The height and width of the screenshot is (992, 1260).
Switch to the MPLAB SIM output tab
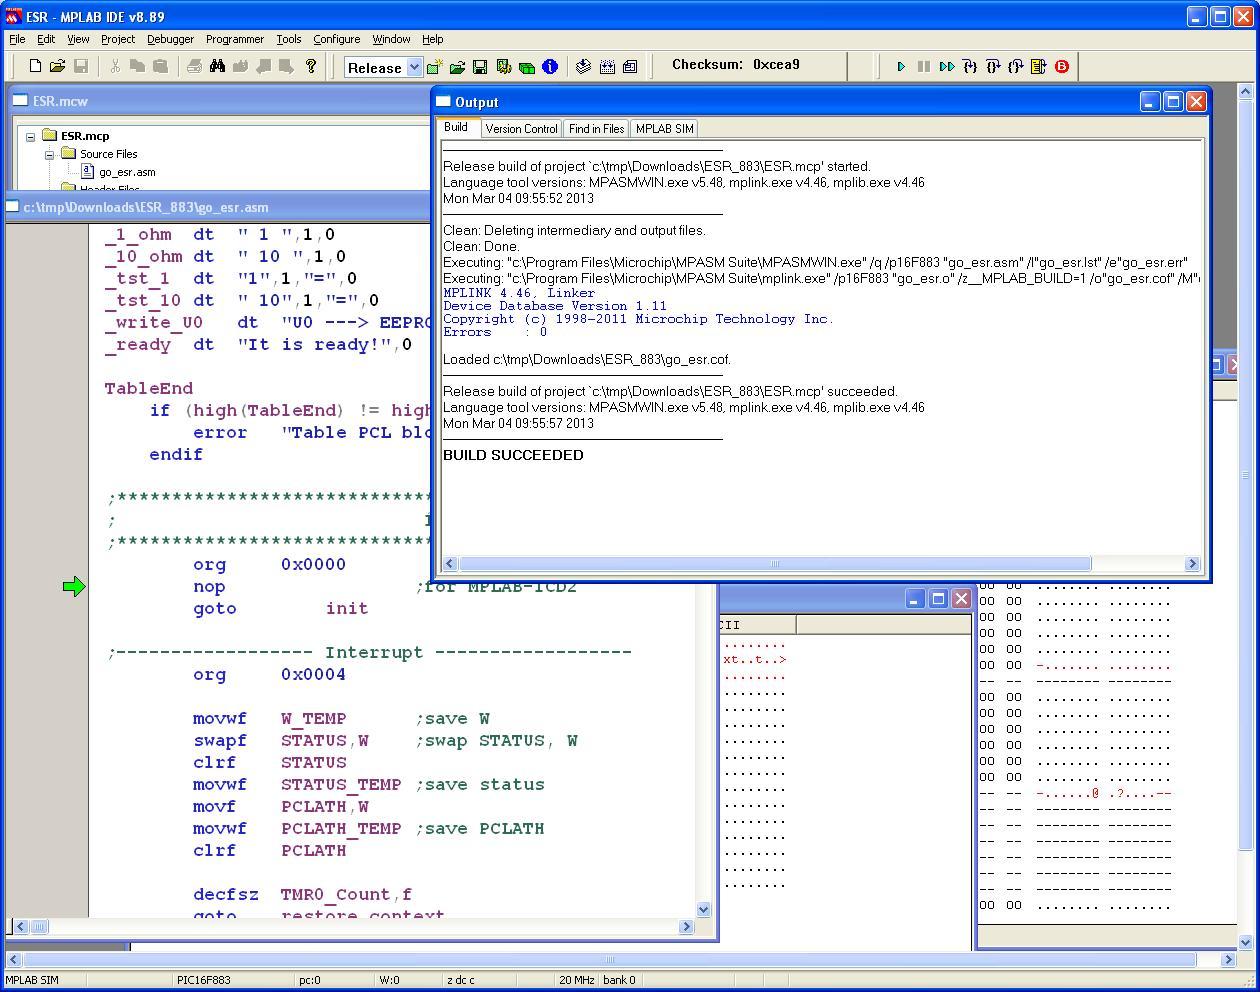[x=664, y=129]
